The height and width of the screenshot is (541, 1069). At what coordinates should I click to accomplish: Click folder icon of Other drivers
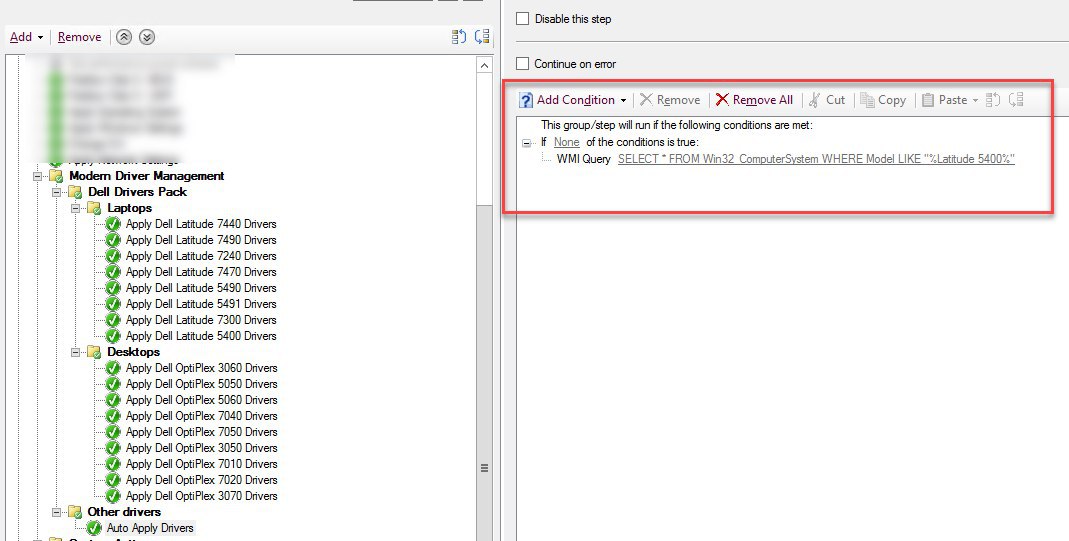click(x=75, y=512)
